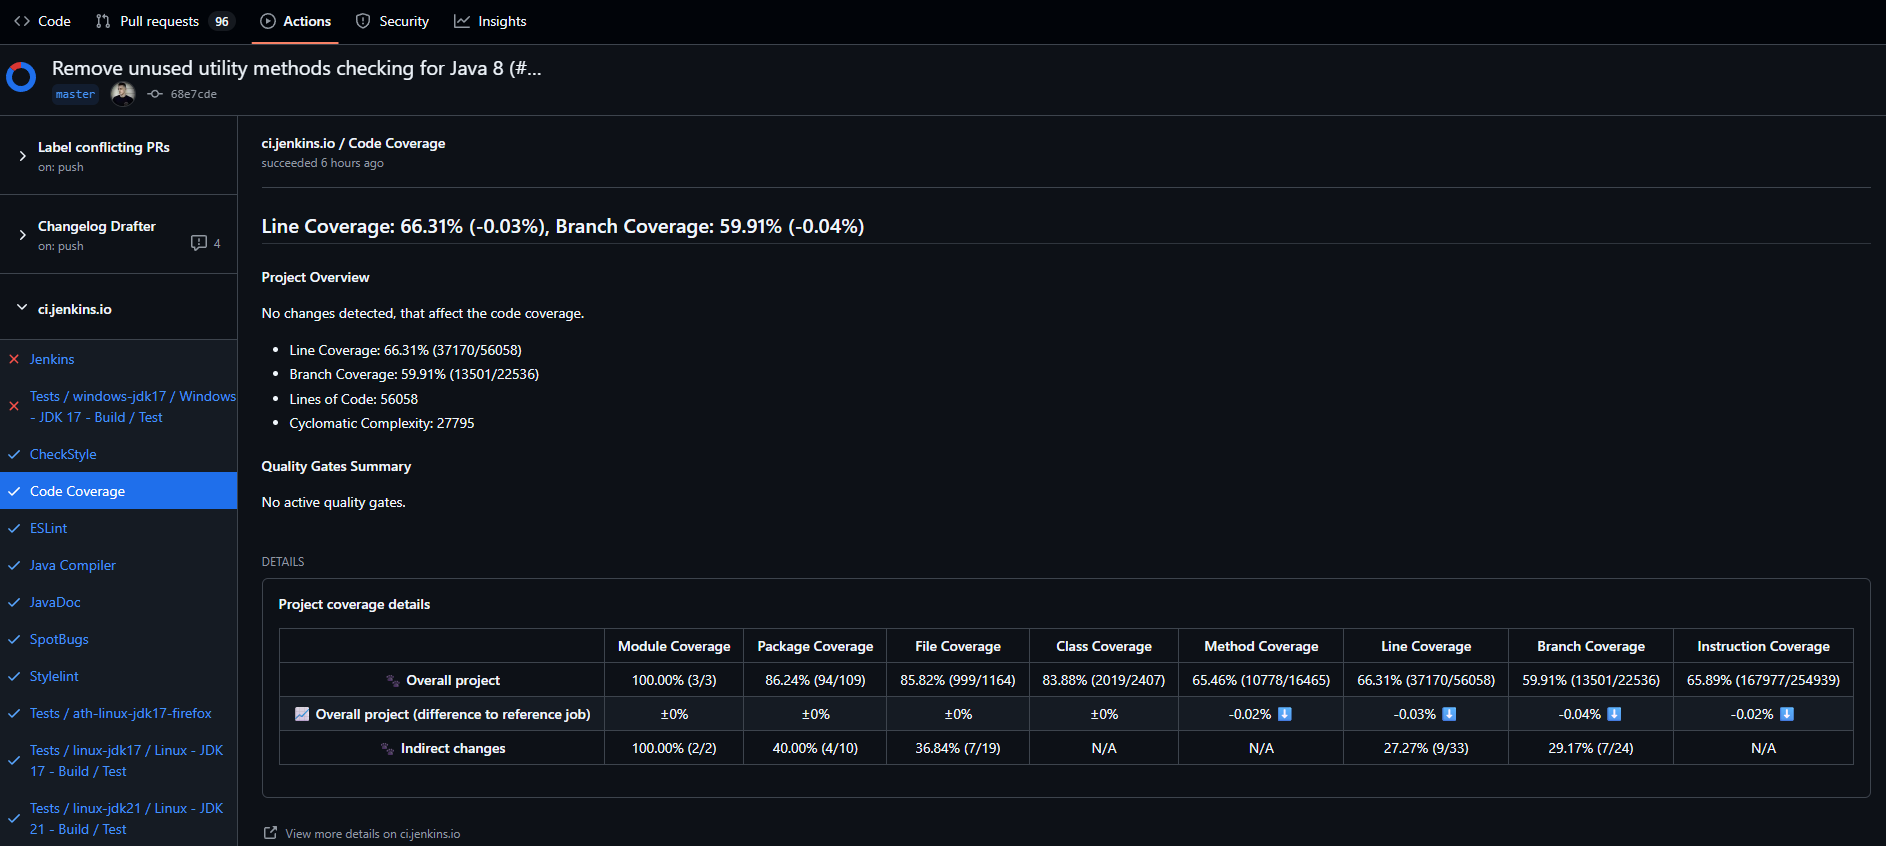
Task: Open the JavaDoc check
Action: pos(55,602)
